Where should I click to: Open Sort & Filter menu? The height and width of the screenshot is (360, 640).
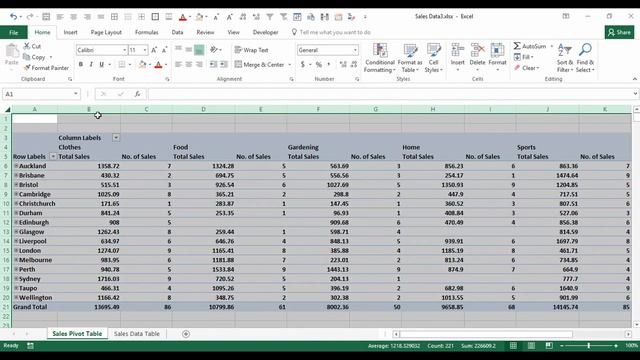click(x=565, y=58)
